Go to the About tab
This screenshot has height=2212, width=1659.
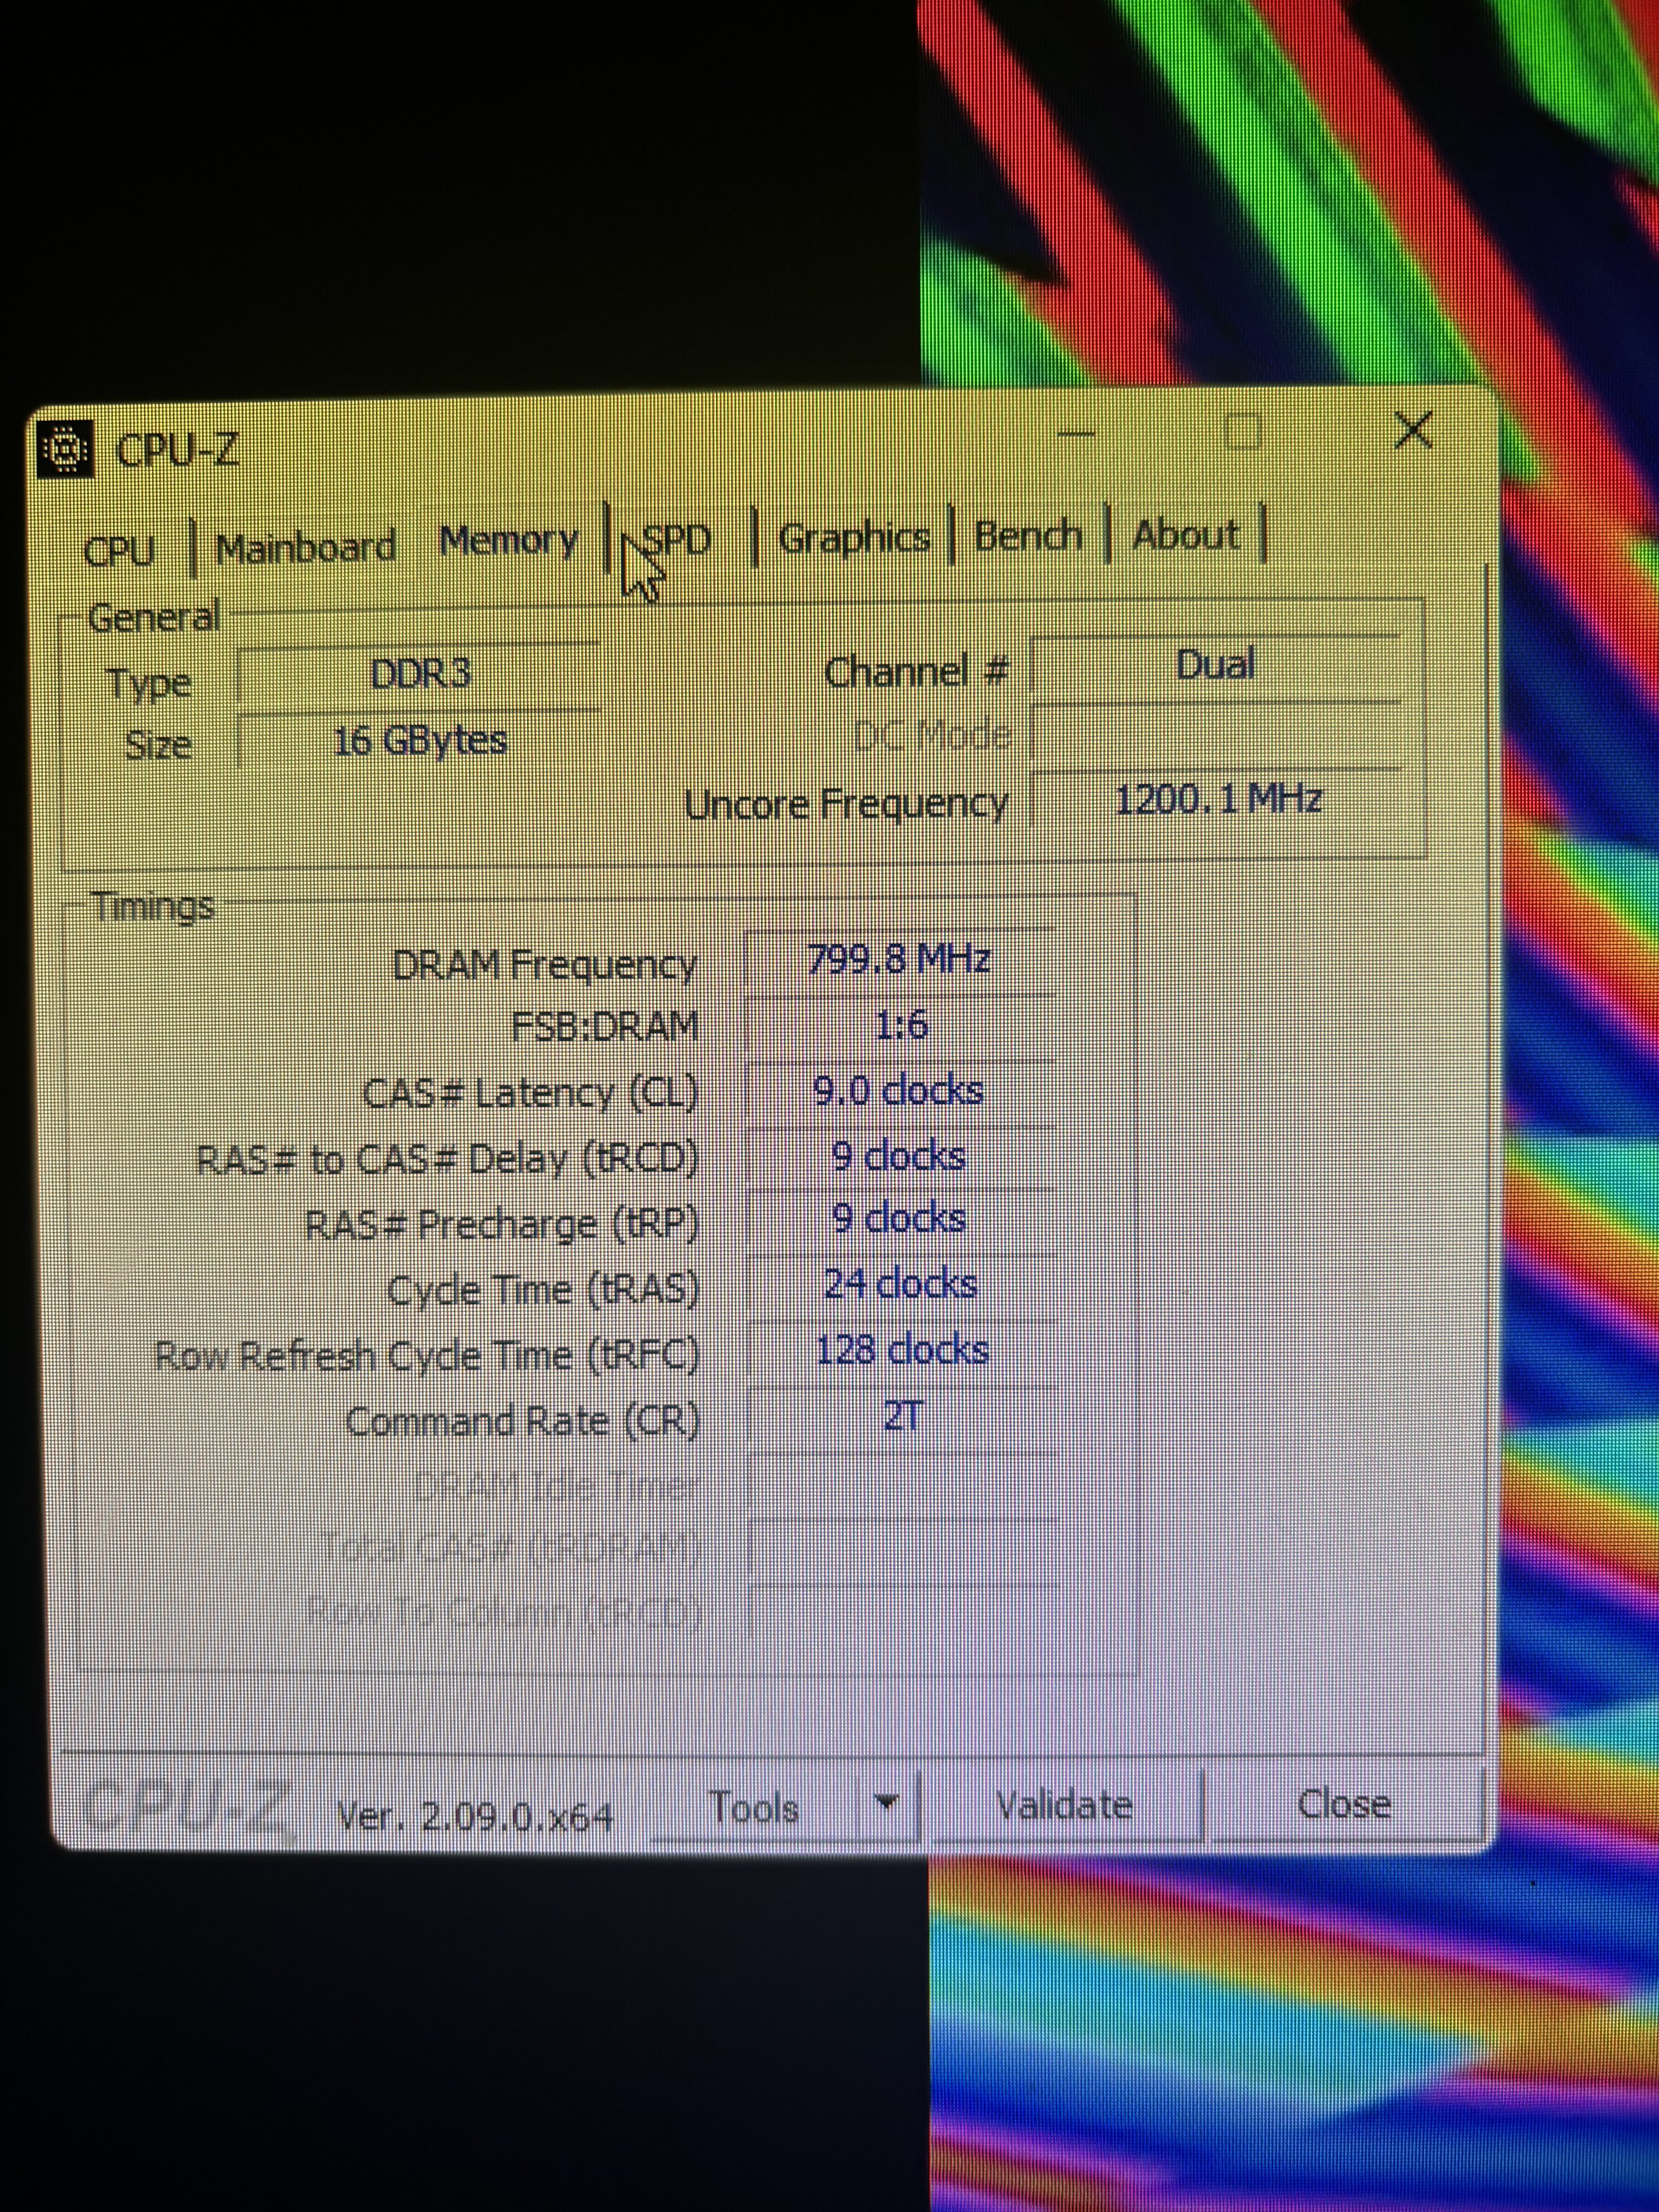click(x=1186, y=535)
